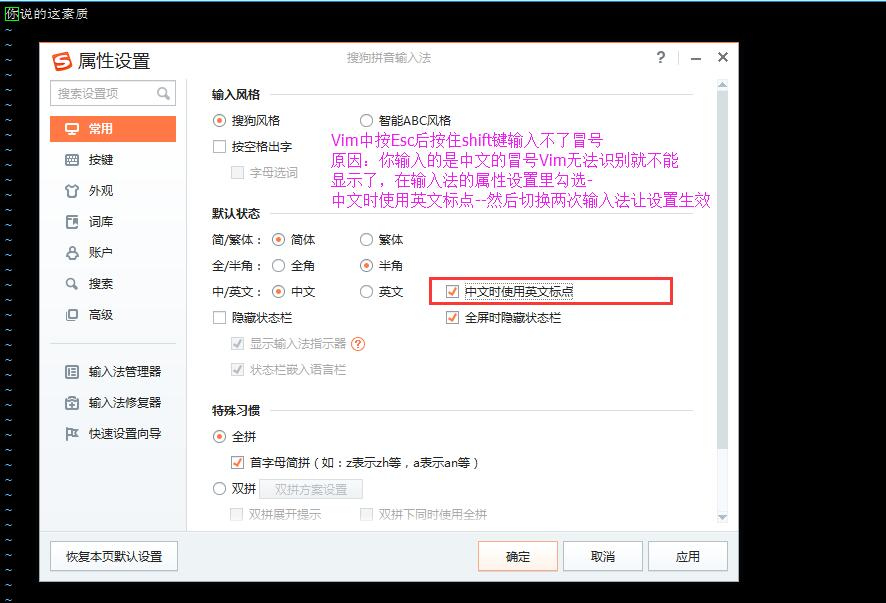Click the shirt icon beside 外观

[x=72, y=191]
